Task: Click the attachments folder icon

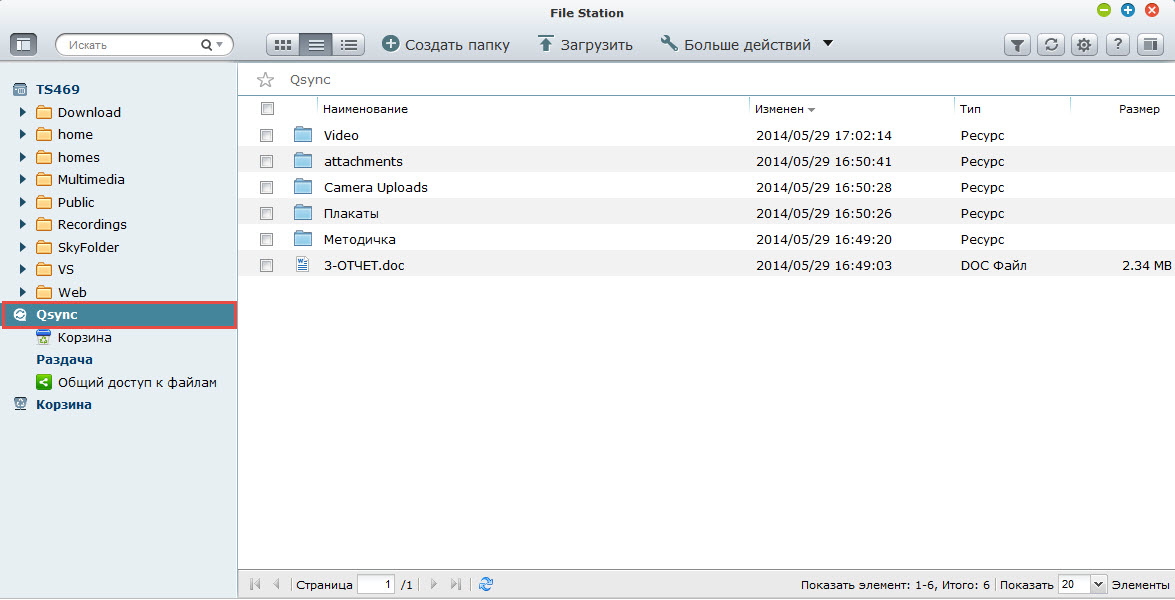Action: 303,161
